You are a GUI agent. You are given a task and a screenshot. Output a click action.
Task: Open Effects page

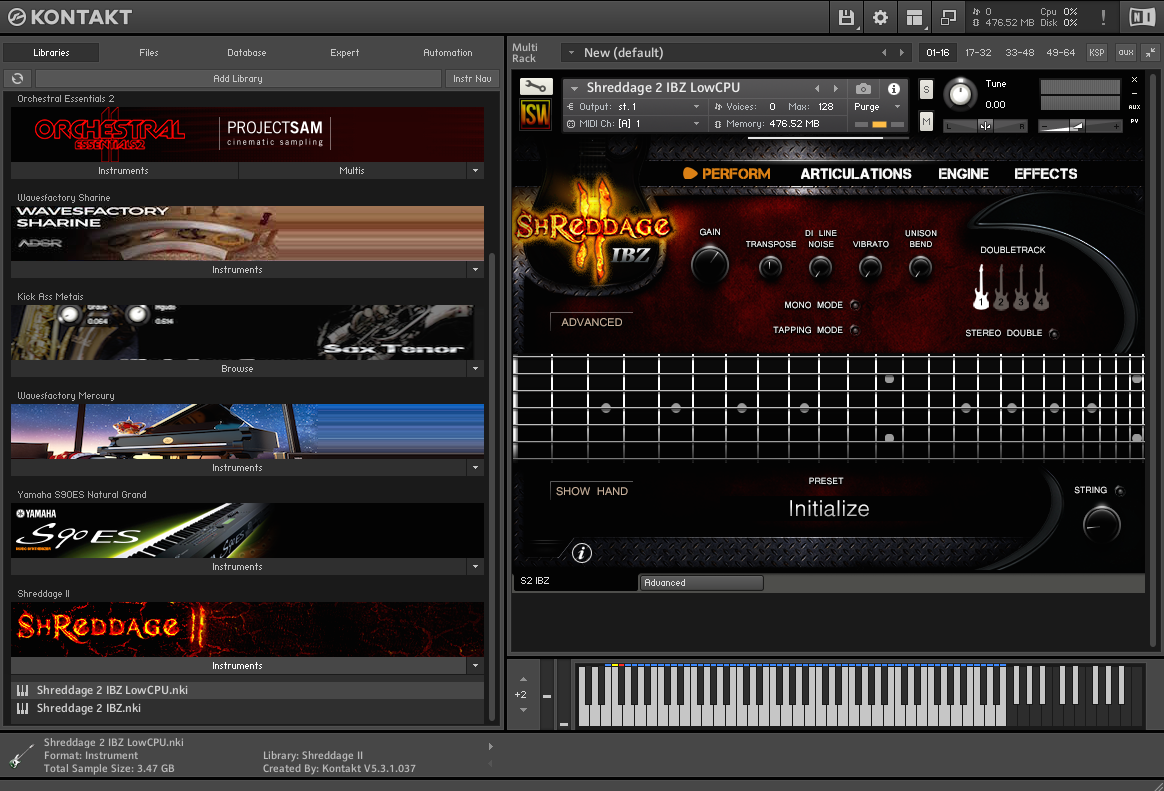point(1045,174)
